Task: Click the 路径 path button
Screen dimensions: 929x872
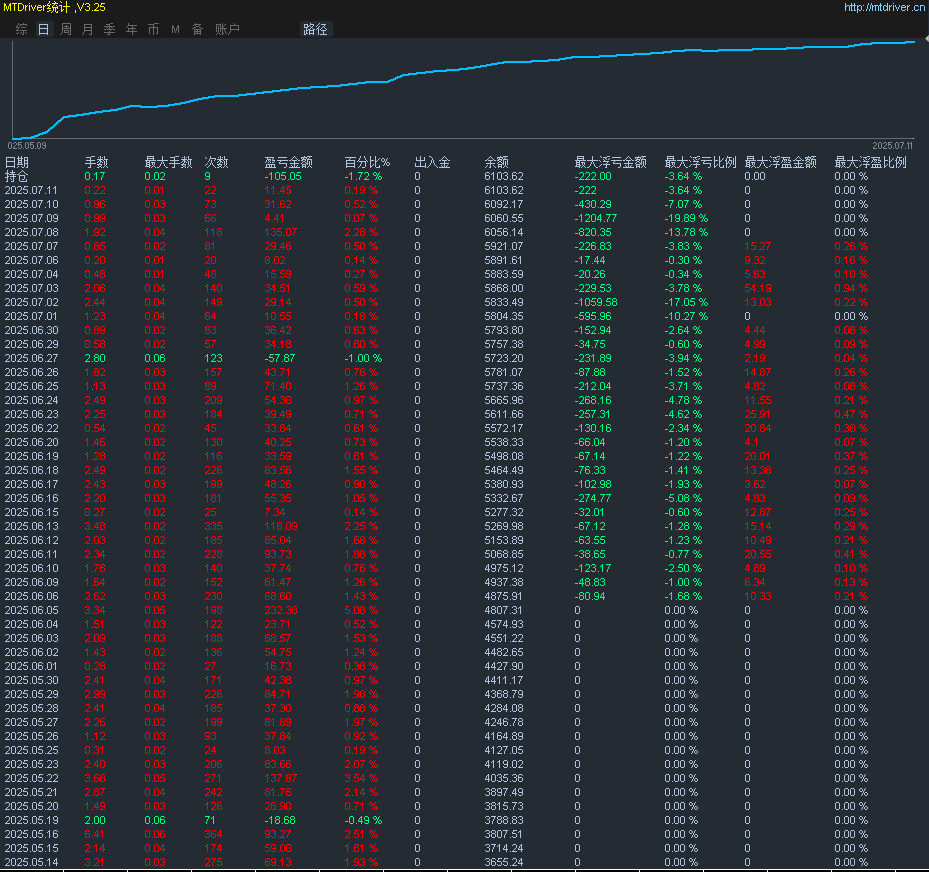Action: [315, 29]
